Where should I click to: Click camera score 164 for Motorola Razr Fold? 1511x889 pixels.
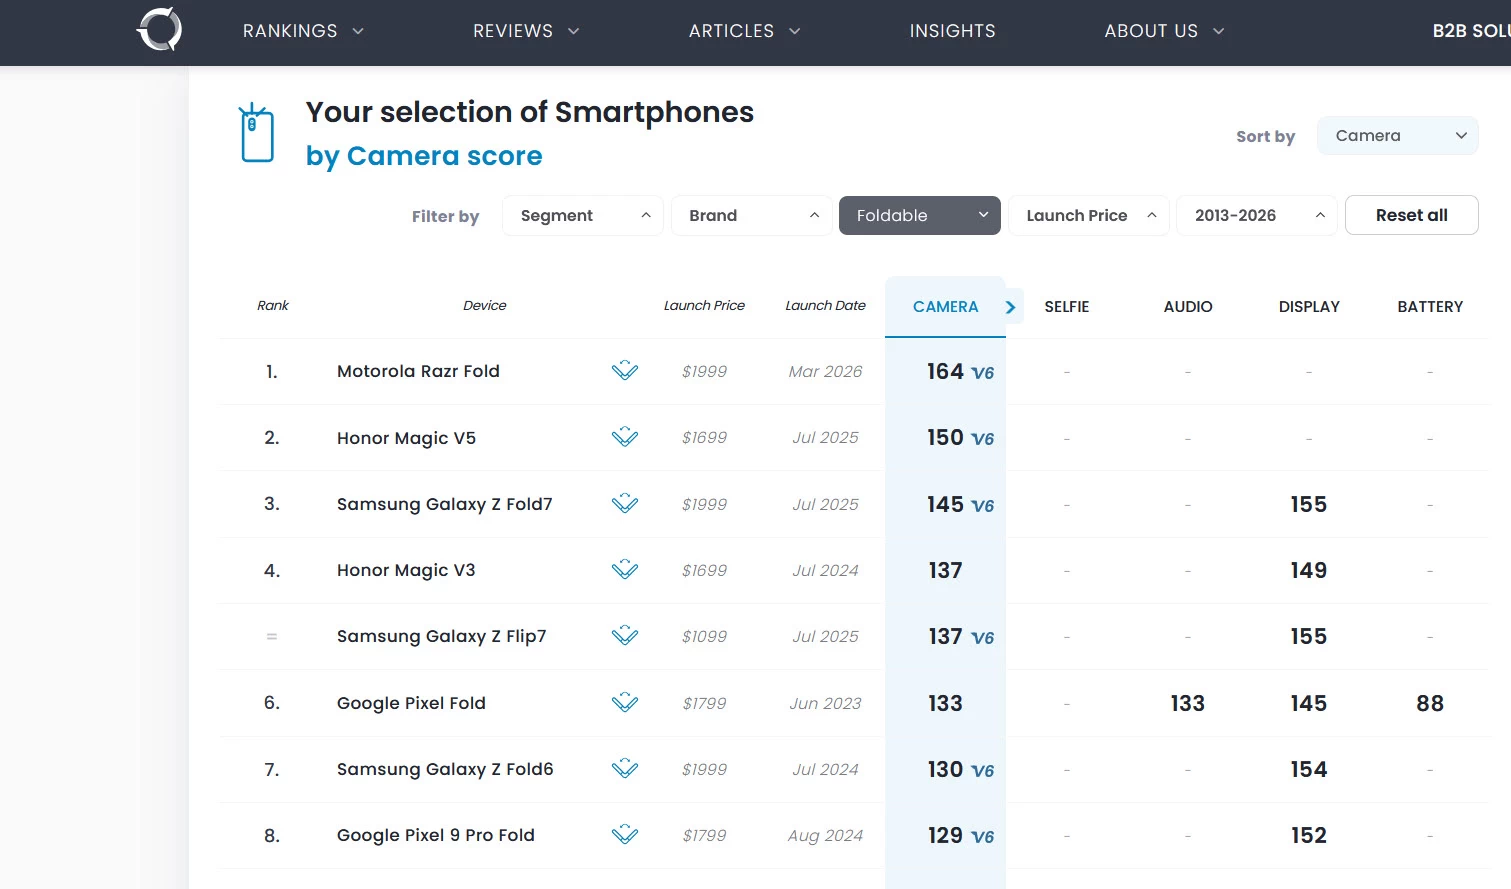[x=945, y=371]
